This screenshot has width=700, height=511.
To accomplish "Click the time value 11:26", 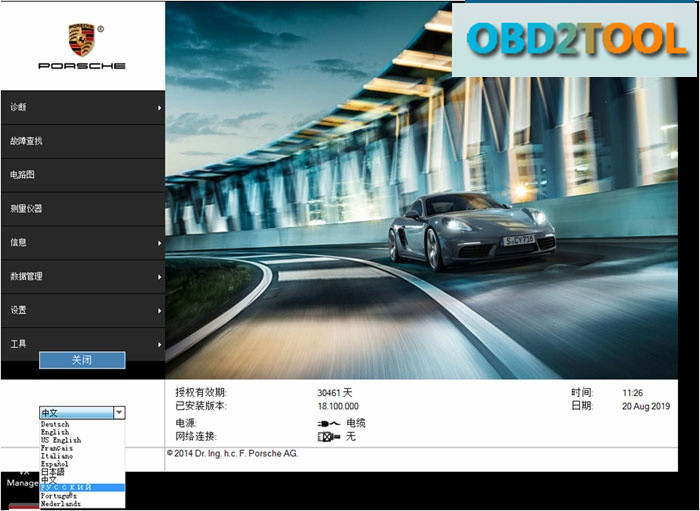I will tap(633, 393).
